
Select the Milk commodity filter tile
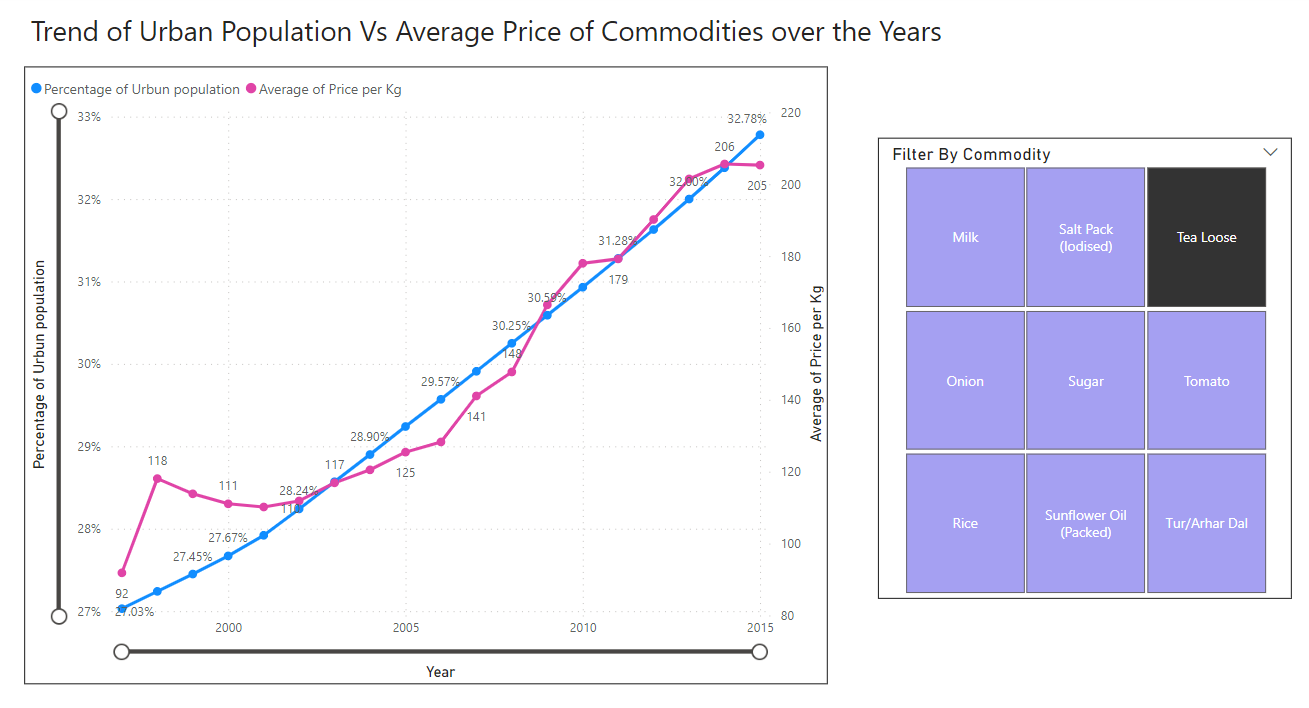(964, 237)
